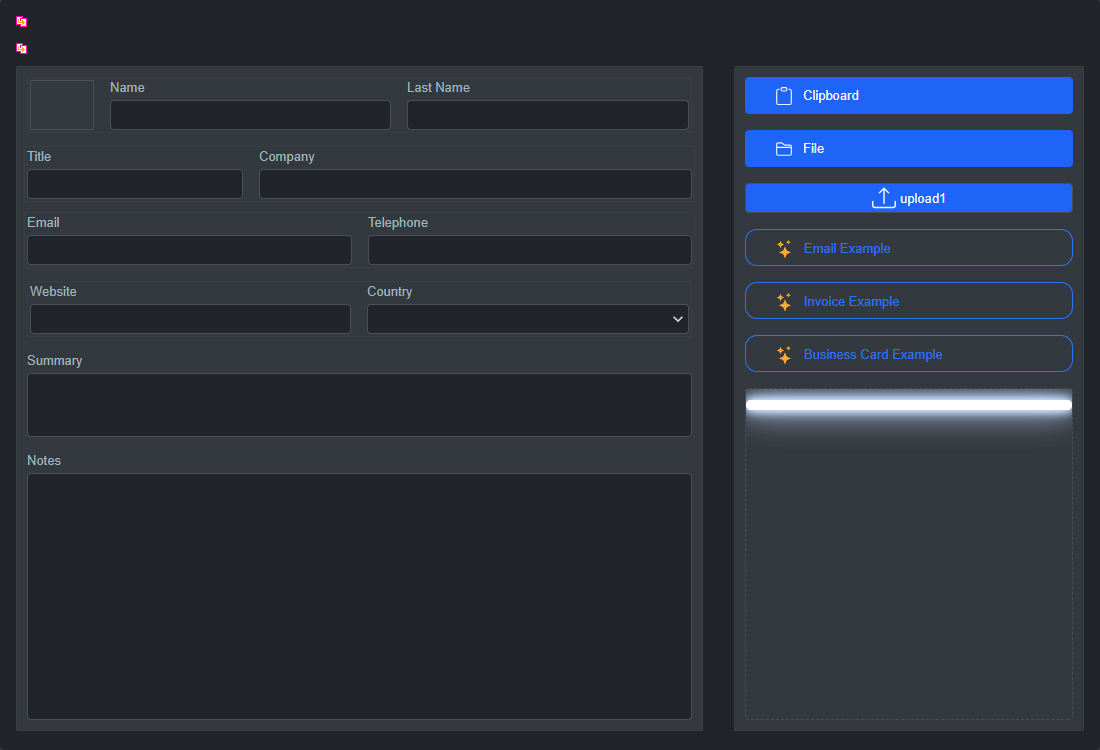
Task: Open the Country dropdown
Action: [528, 319]
